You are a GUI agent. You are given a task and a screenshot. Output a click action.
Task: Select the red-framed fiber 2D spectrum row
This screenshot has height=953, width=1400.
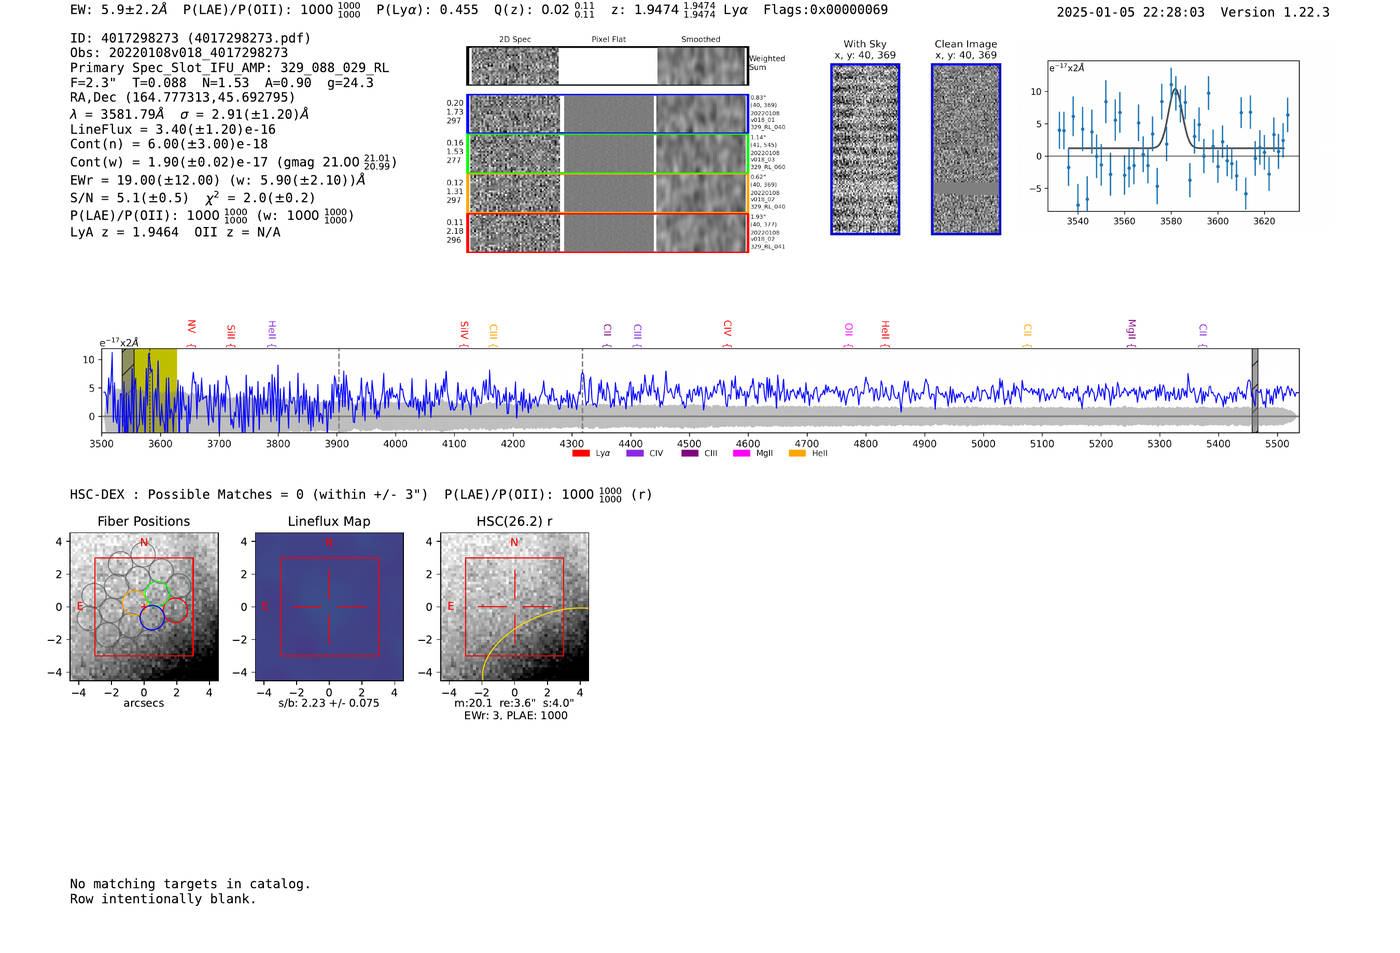[607, 232]
